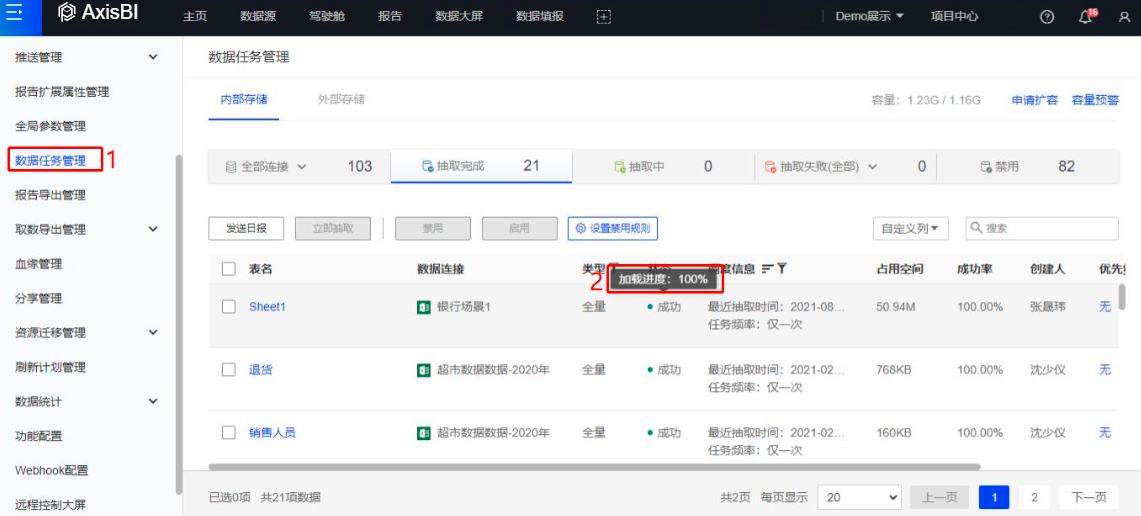Click the 容量预警 link

(1095, 100)
